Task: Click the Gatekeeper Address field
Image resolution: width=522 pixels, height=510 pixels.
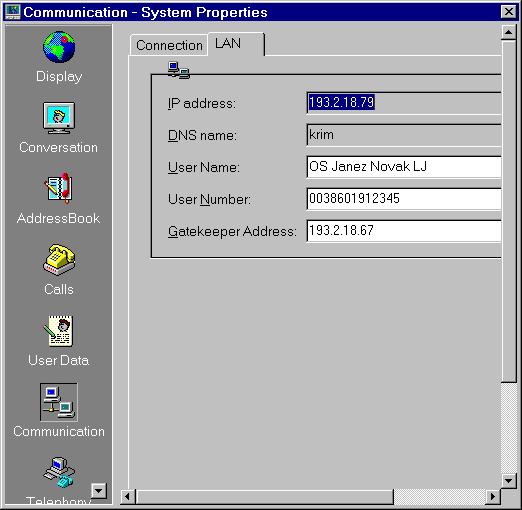Action: (404, 231)
